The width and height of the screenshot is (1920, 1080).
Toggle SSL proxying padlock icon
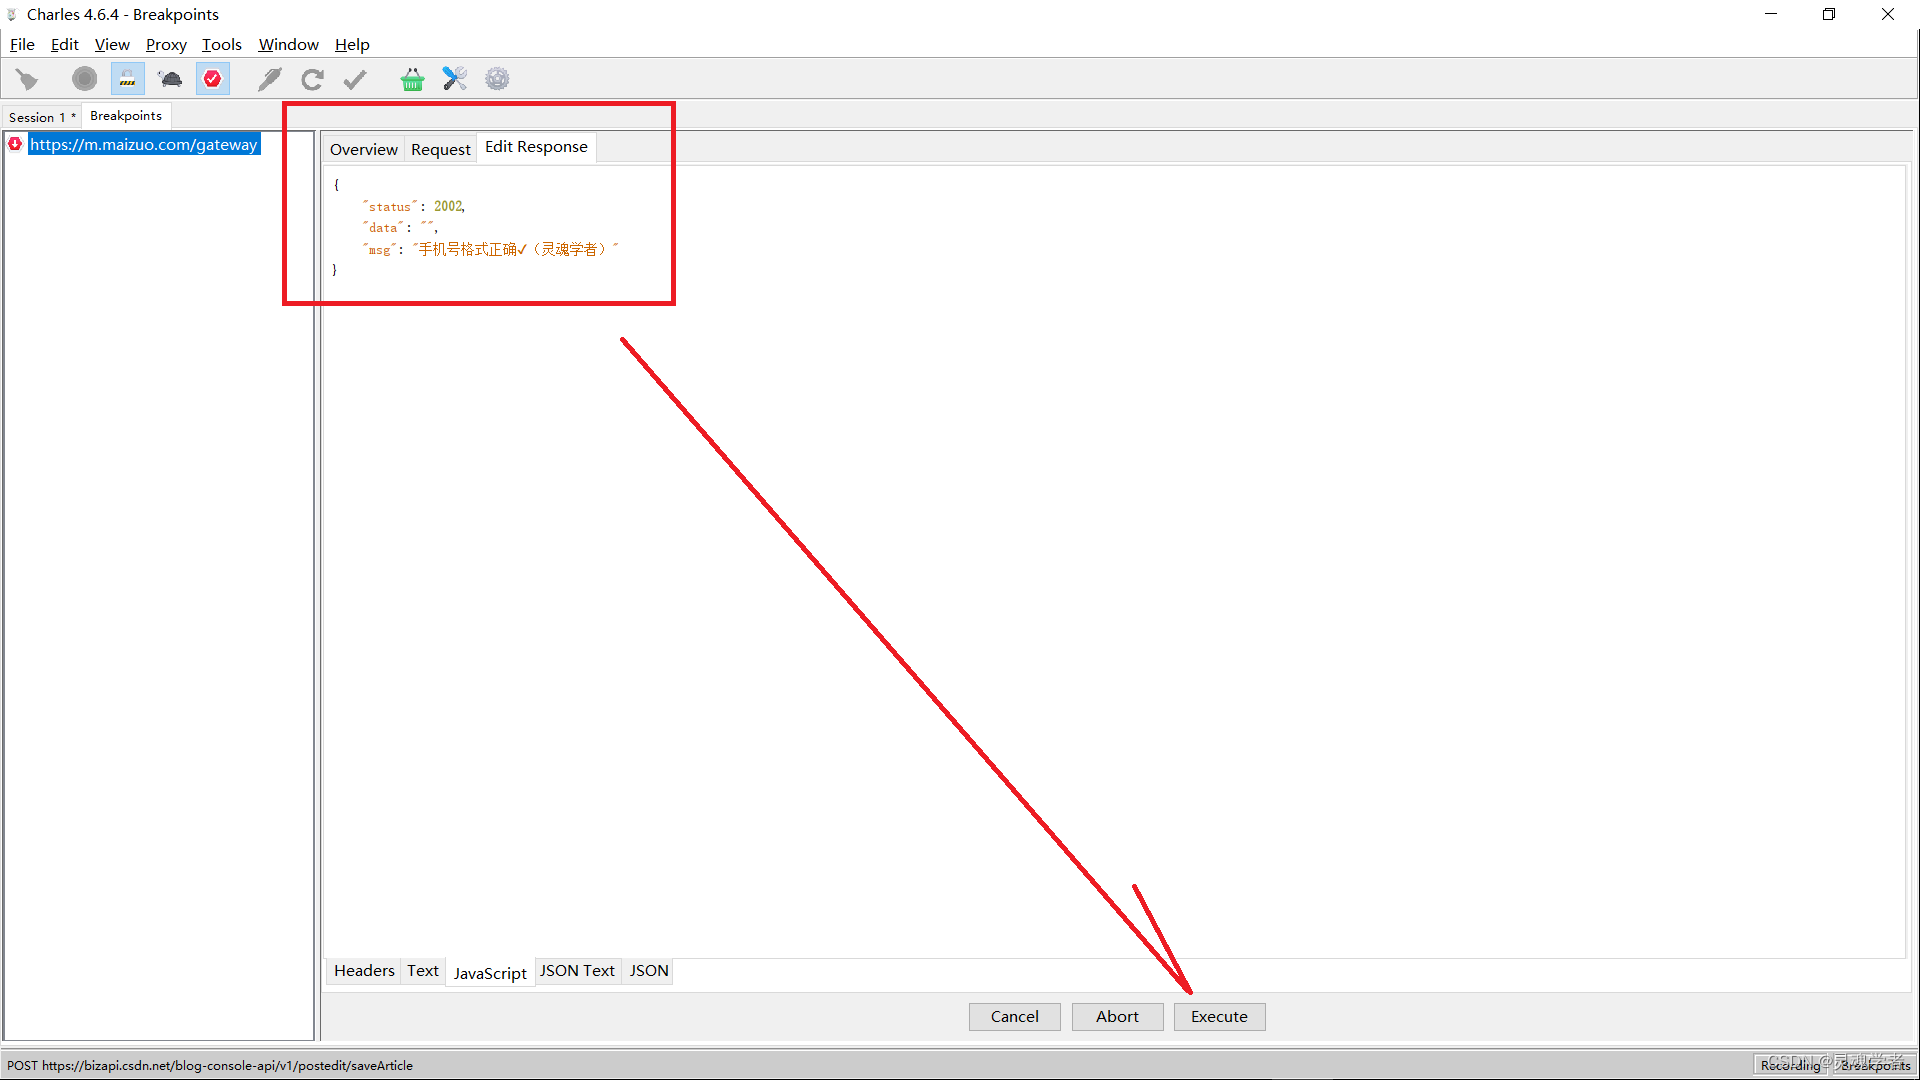(127, 79)
